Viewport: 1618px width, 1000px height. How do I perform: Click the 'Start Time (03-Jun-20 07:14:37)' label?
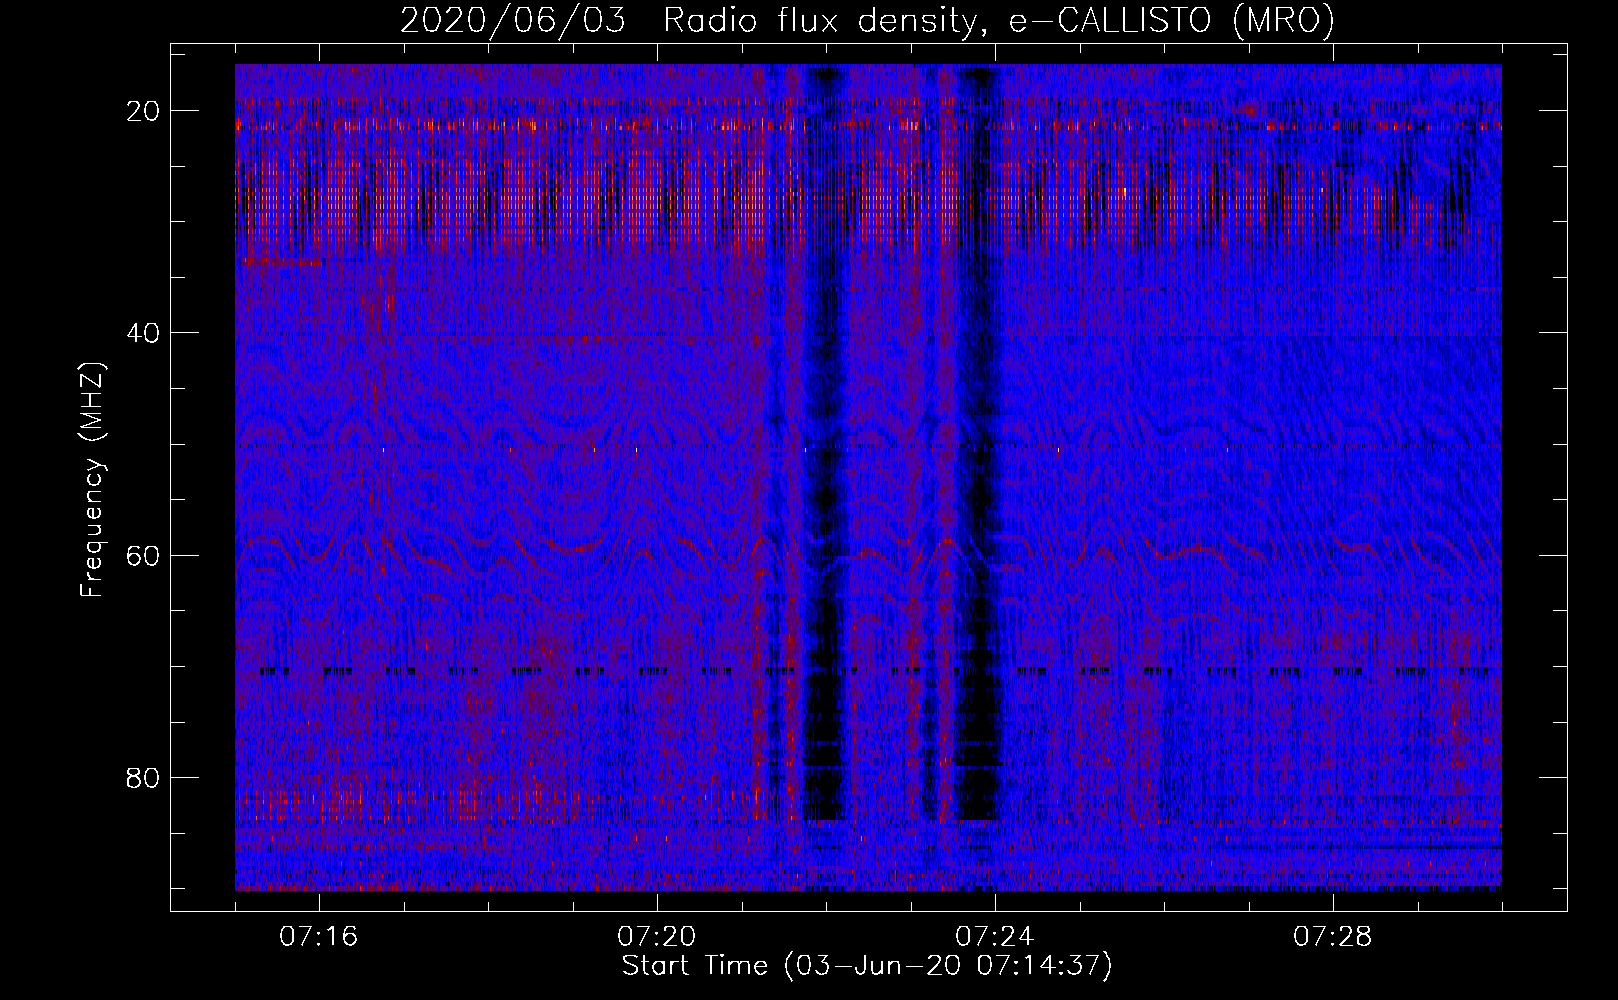pos(867,966)
